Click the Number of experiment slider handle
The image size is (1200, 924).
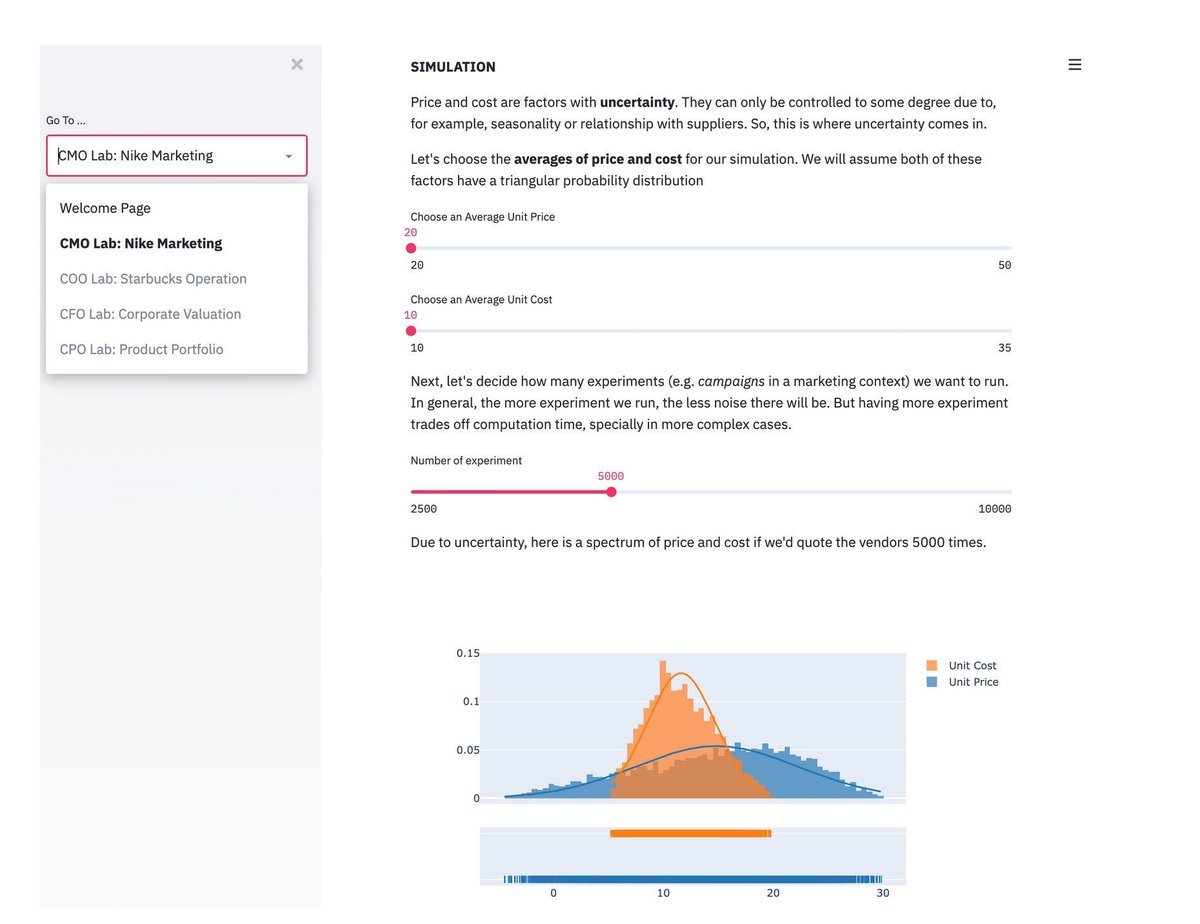coord(611,492)
